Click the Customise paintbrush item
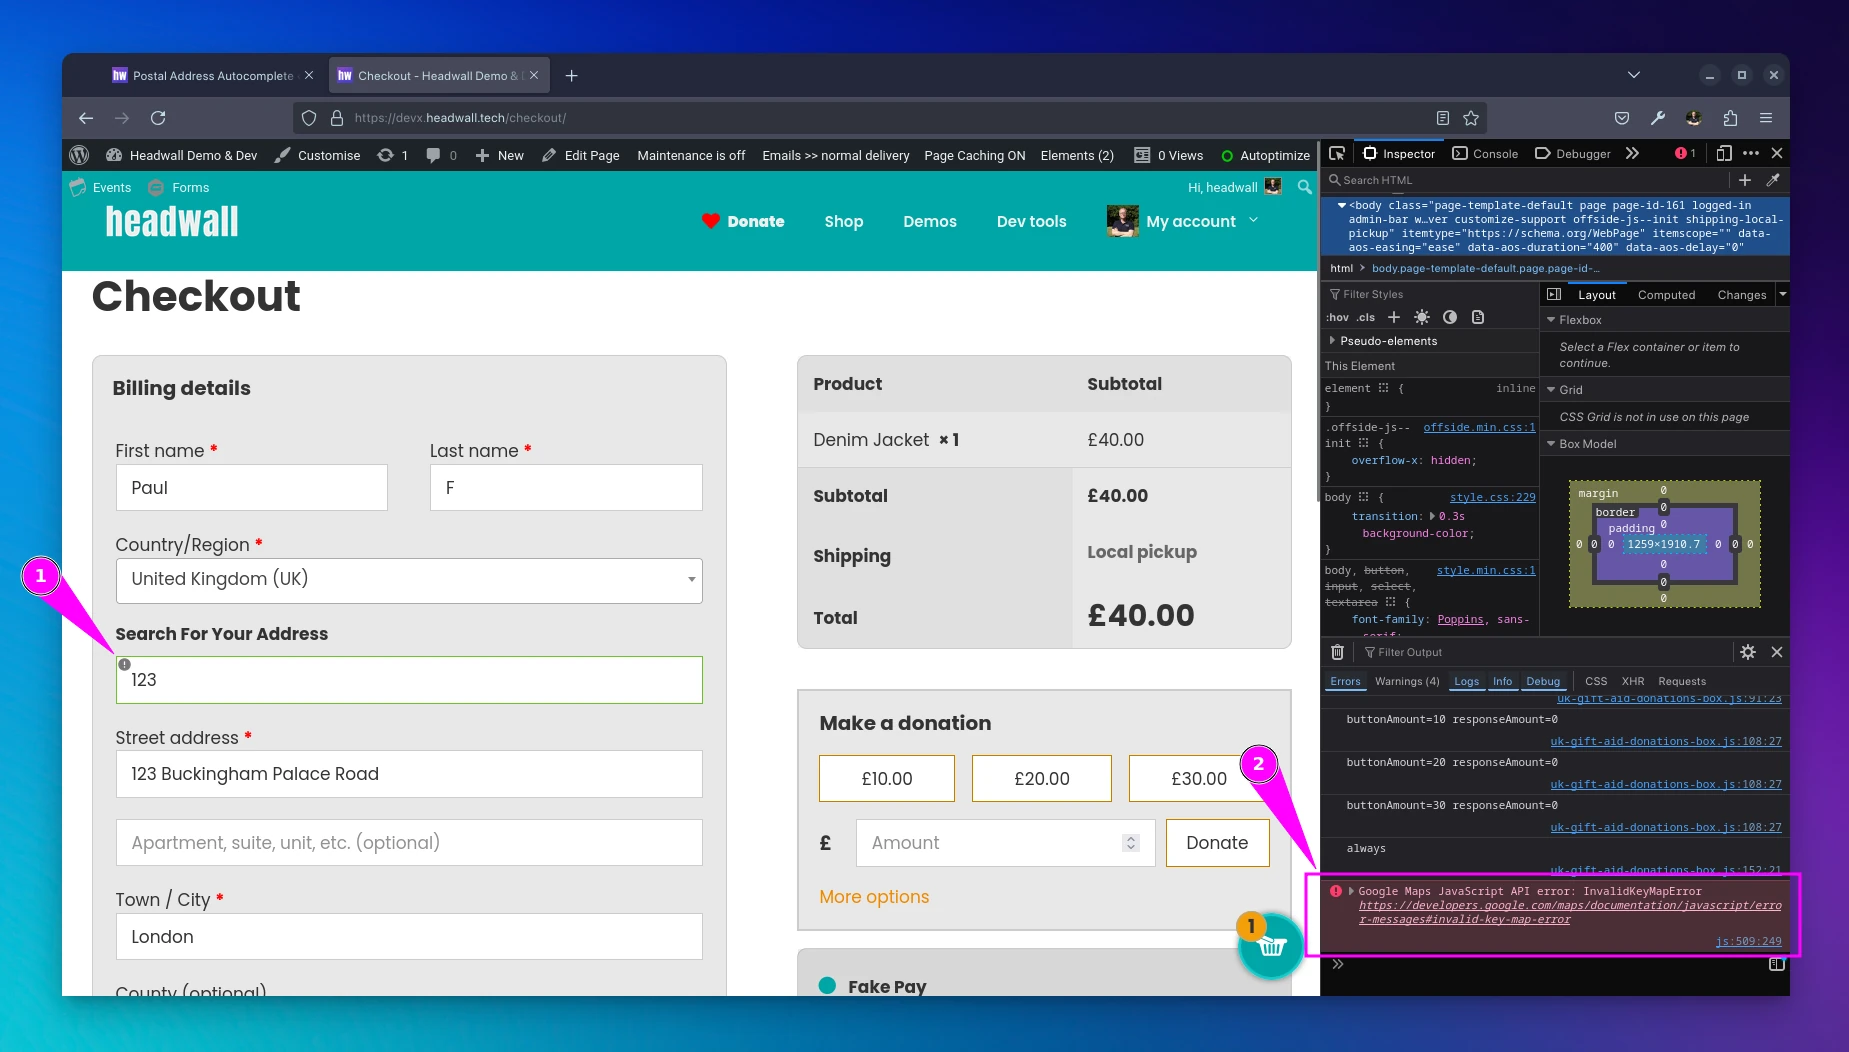1849x1052 pixels. tap(317, 155)
